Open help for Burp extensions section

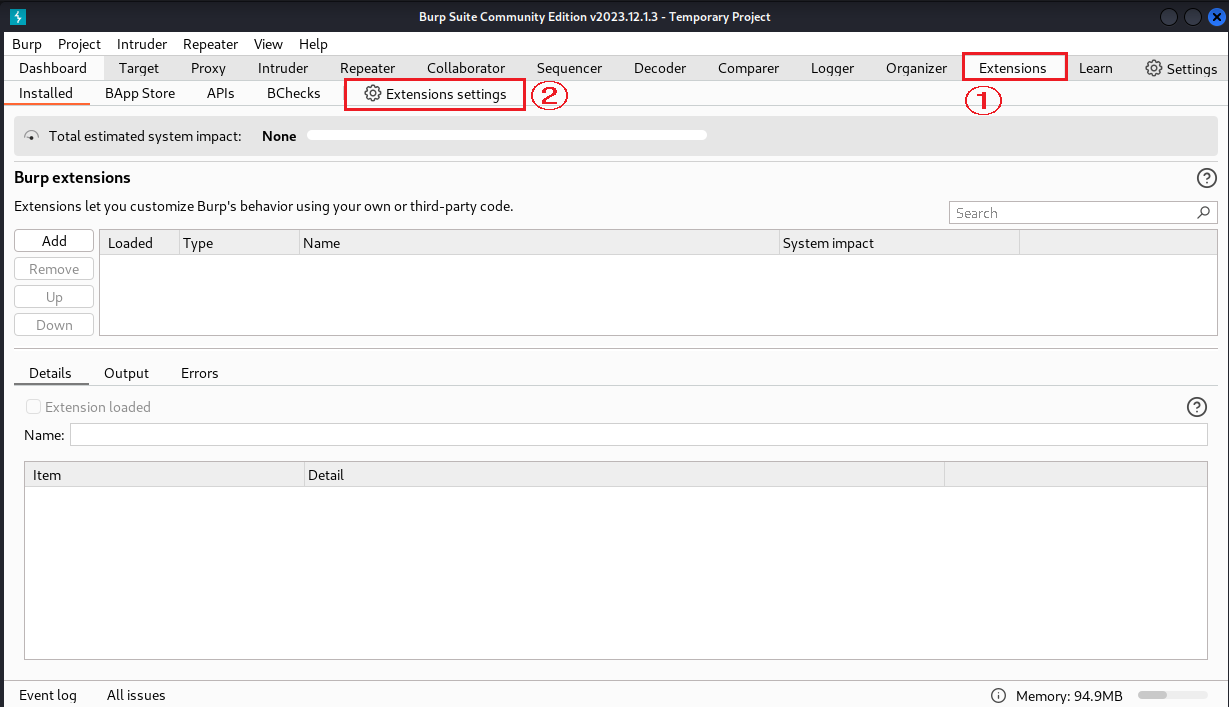pyautogui.click(x=1207, y=178)
